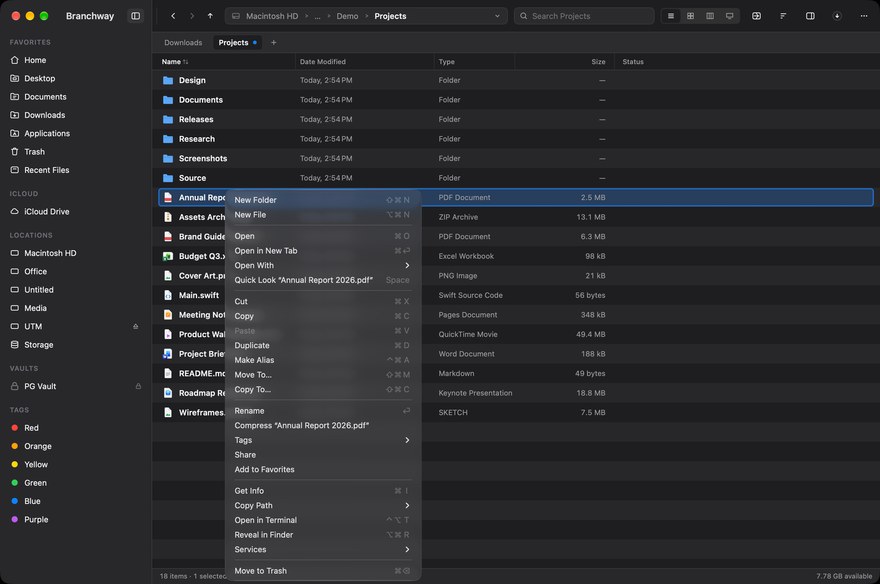
Task: Choose Duplicate in the context menu
Action: coord(323,346)
